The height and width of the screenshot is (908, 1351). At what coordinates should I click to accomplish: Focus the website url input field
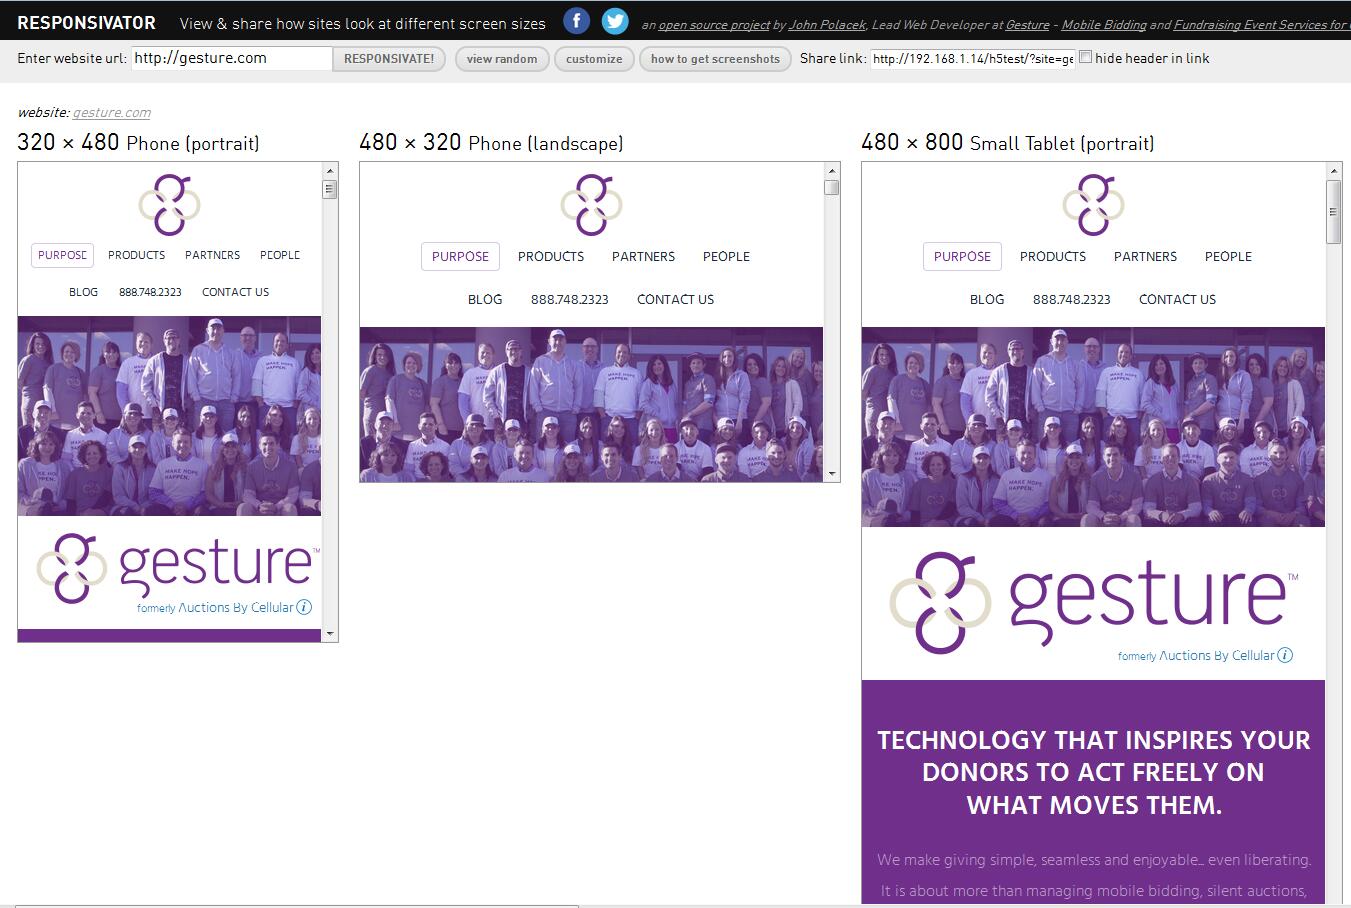(x=232, y=58)
